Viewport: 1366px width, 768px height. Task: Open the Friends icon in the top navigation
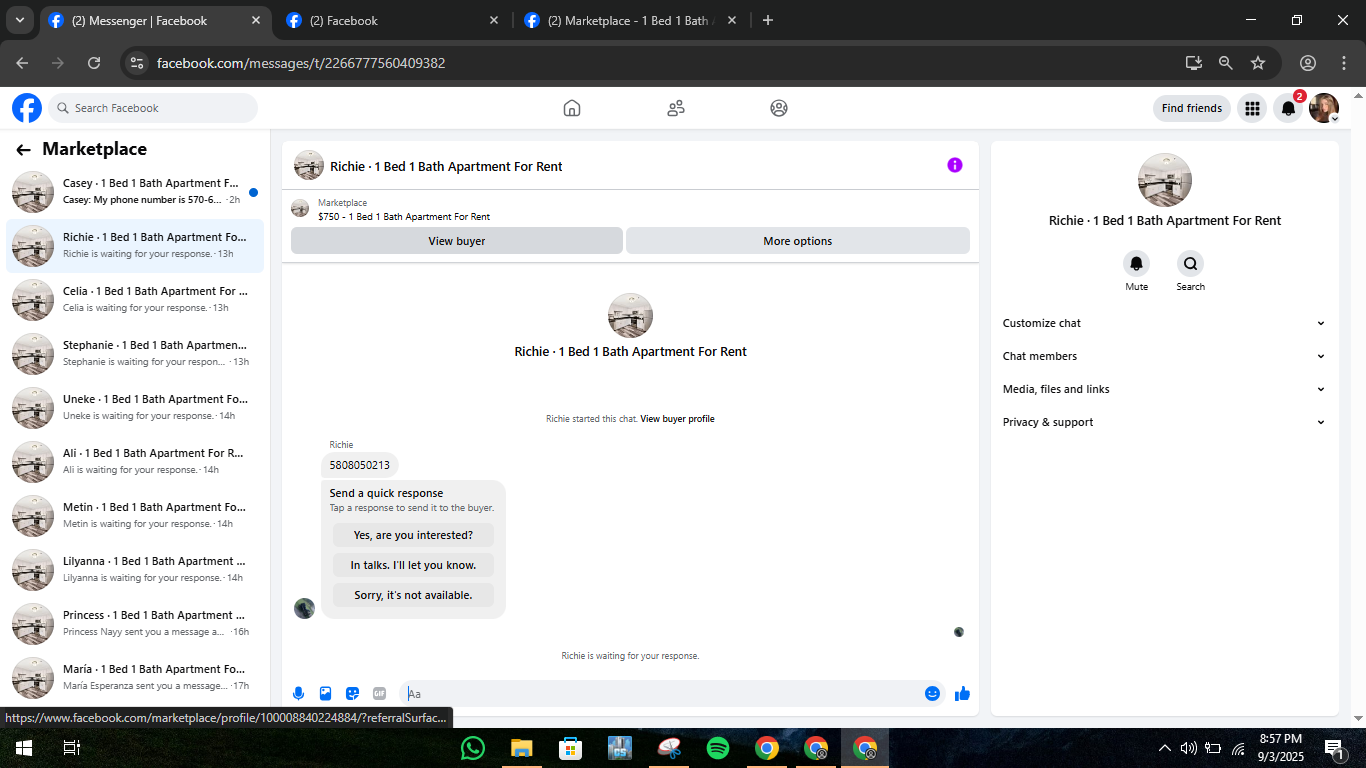[676, 108]
